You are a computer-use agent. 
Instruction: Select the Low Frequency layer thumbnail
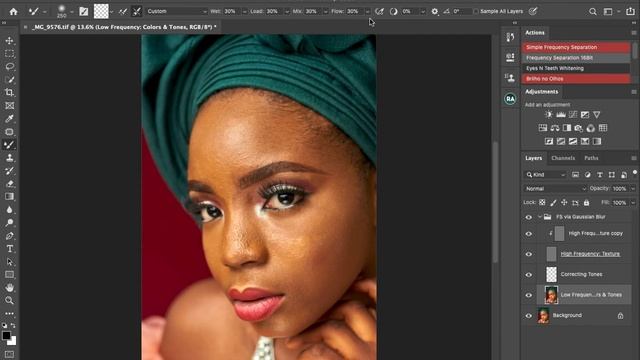pyautogui.click(x=551, y=295)
